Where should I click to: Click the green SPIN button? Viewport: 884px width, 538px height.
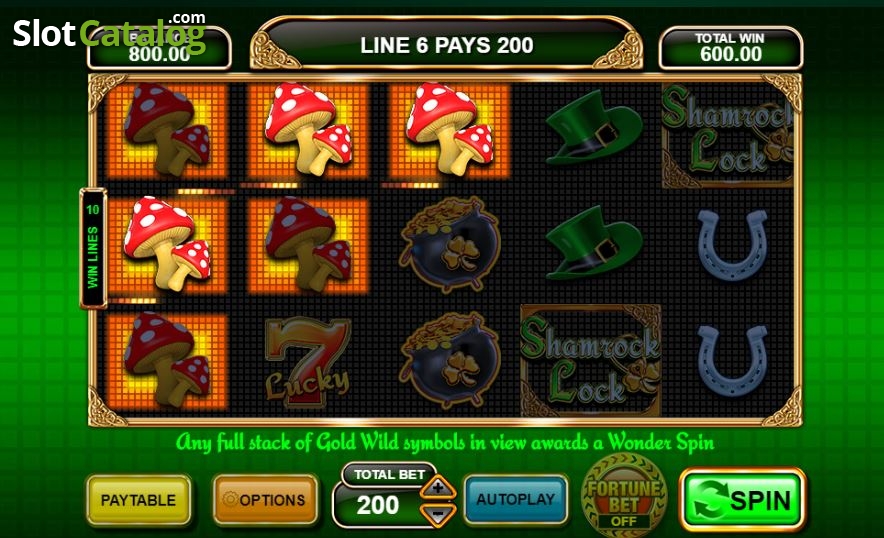click(742, 500)
